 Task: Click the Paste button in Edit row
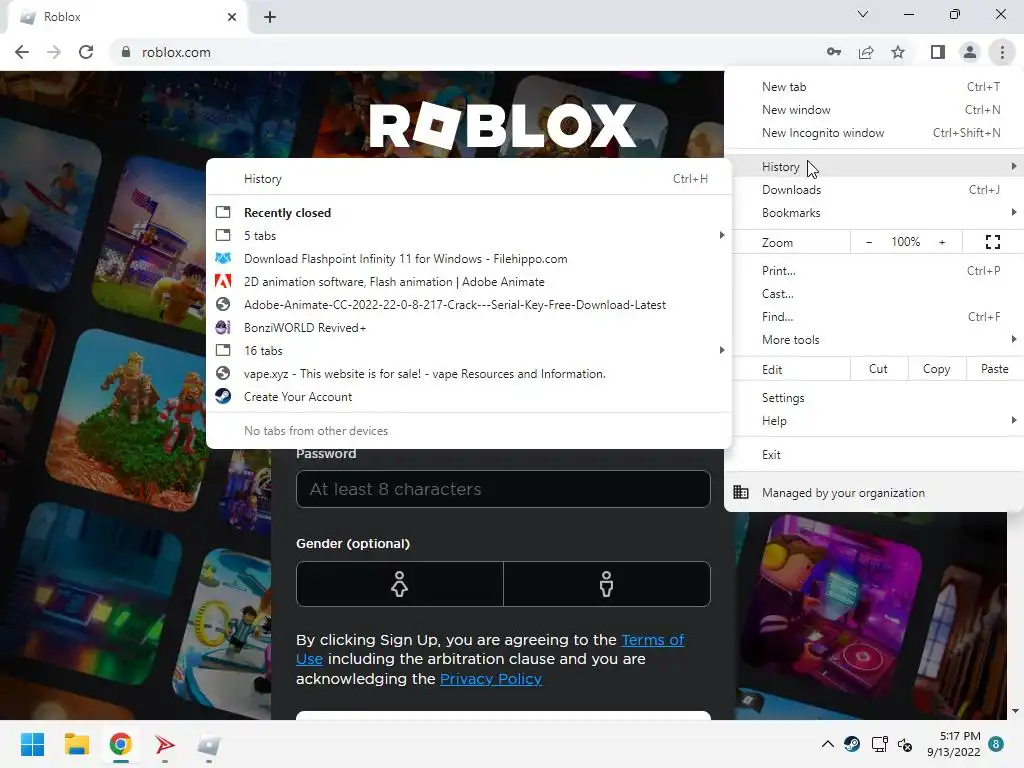click(995, 369)
